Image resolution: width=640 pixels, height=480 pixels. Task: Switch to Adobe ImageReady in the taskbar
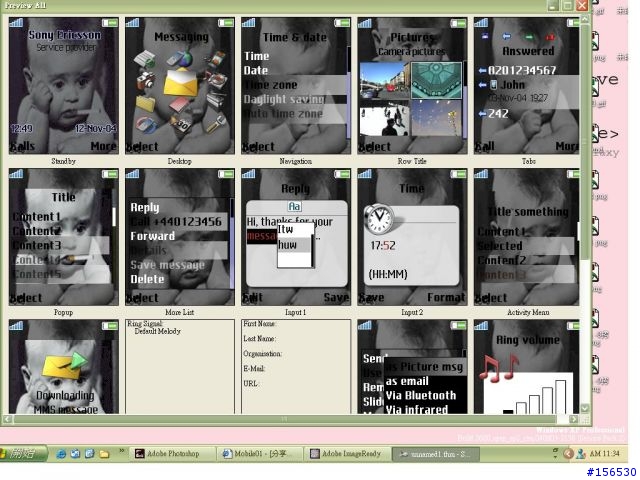[348, 454]
